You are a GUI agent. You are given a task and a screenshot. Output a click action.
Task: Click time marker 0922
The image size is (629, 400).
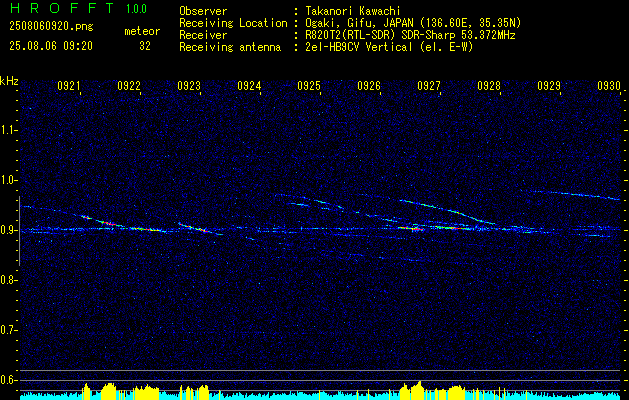(129, 85)
